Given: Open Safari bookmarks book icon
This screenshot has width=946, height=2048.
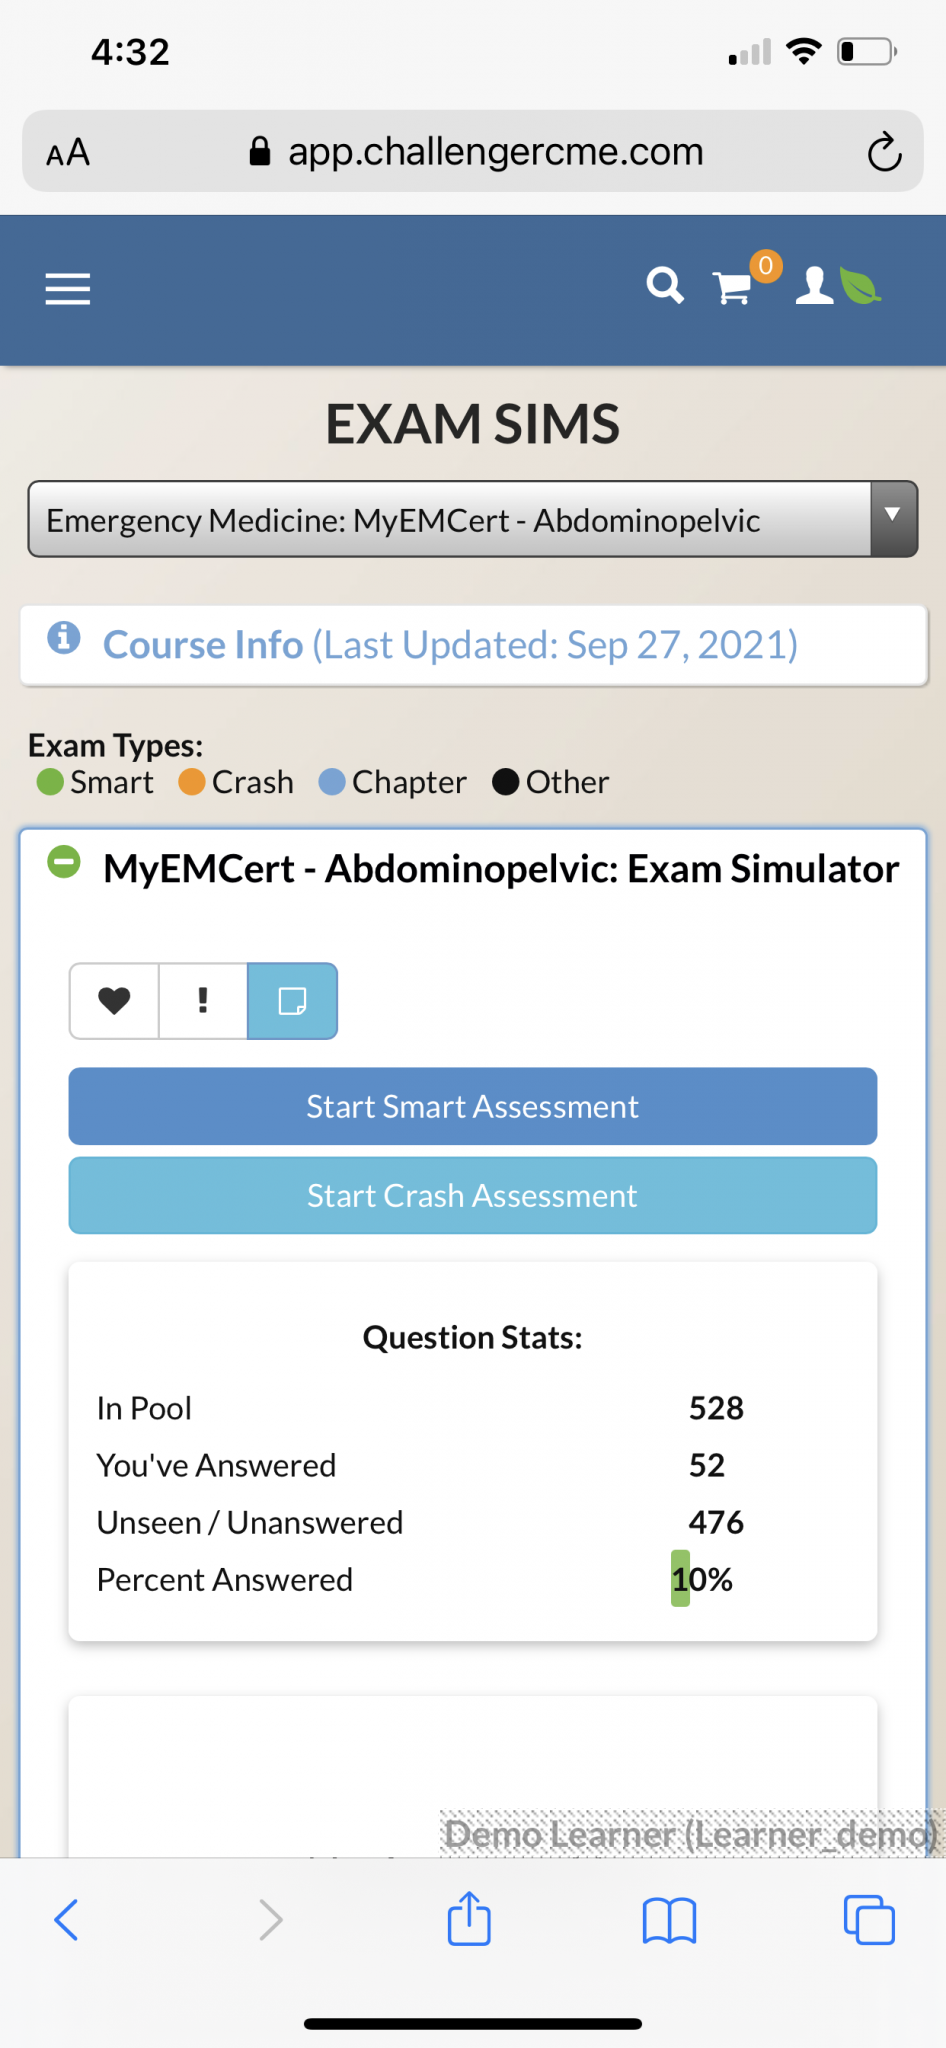Looking at the screenshot, I should pos(669,1920).
